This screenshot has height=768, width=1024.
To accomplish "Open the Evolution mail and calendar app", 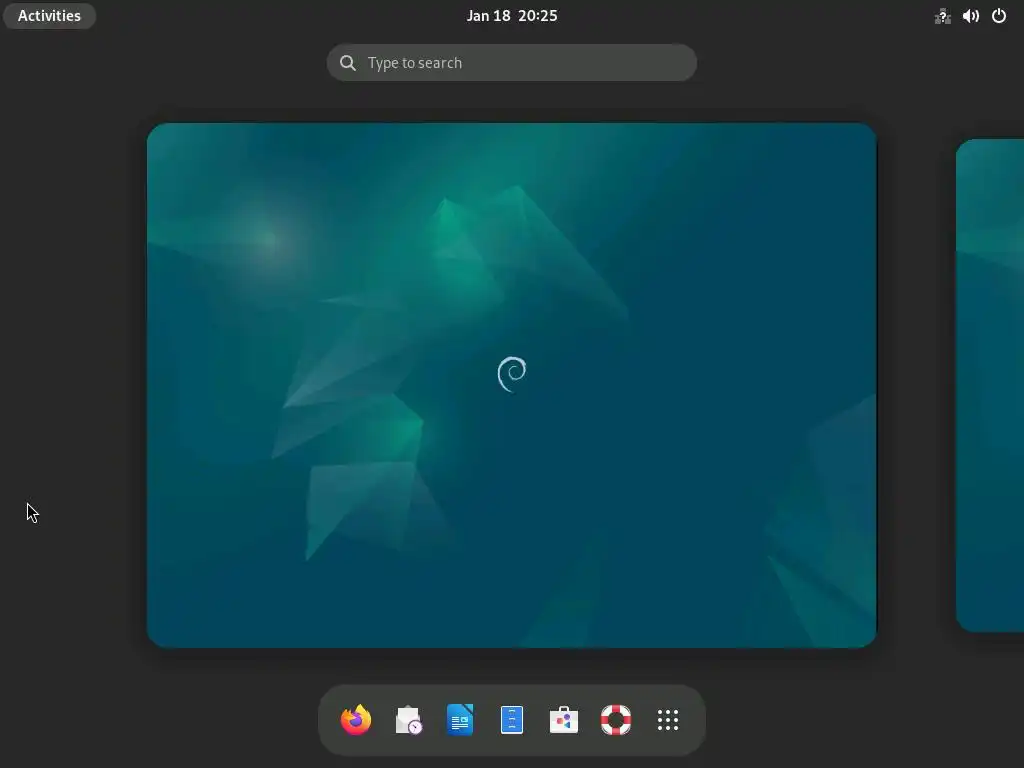I will [x=408, y=720].
